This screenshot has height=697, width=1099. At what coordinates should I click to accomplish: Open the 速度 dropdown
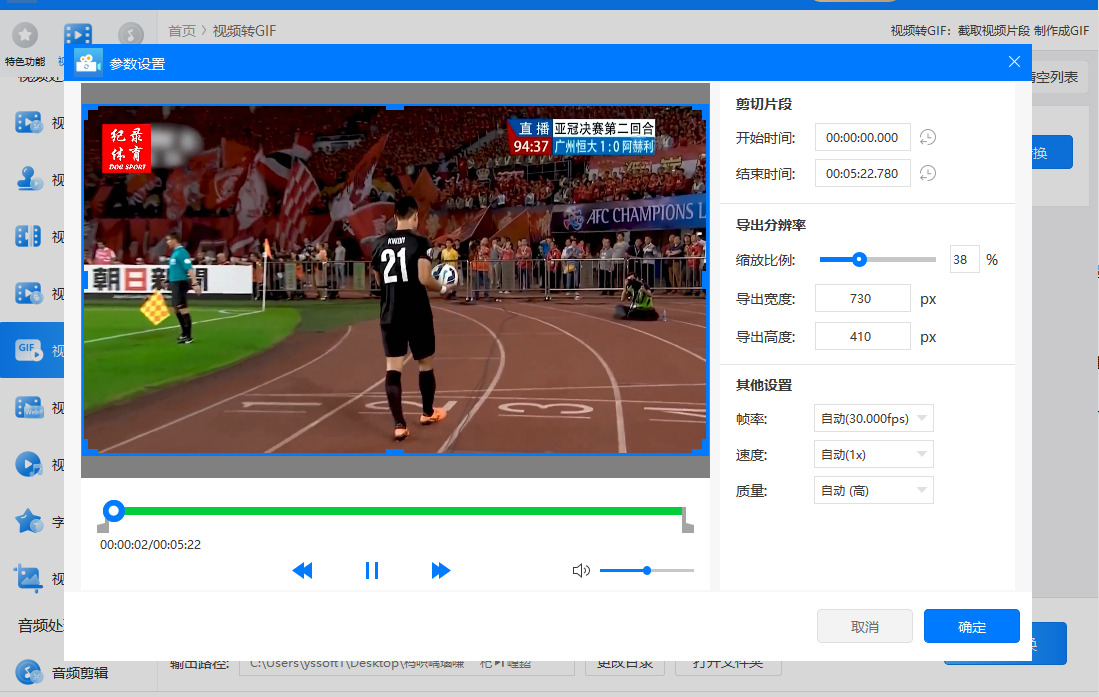[873, 455]
